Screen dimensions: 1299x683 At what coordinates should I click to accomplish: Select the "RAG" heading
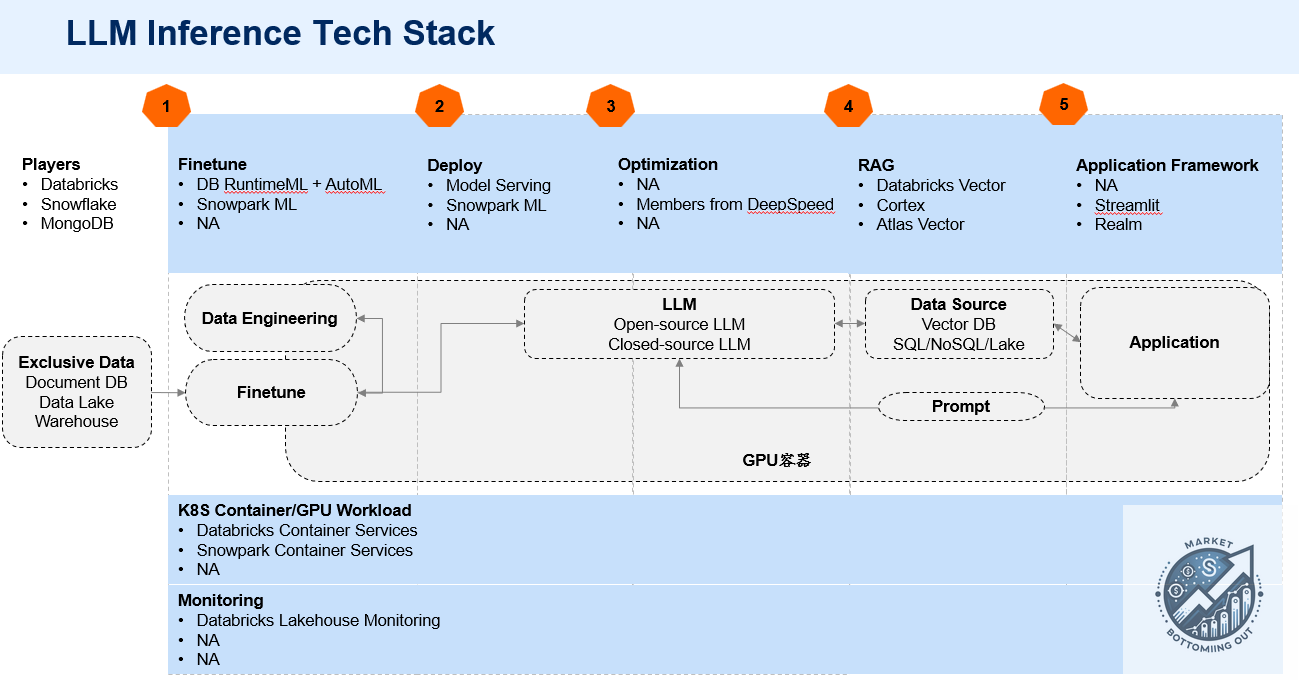coord(876,166)
